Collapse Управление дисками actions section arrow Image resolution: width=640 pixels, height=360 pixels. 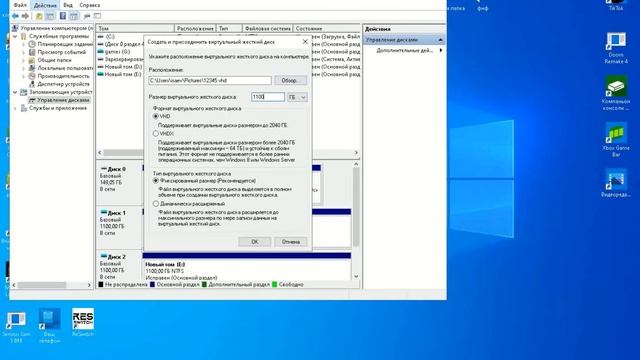tap(440, 40)
